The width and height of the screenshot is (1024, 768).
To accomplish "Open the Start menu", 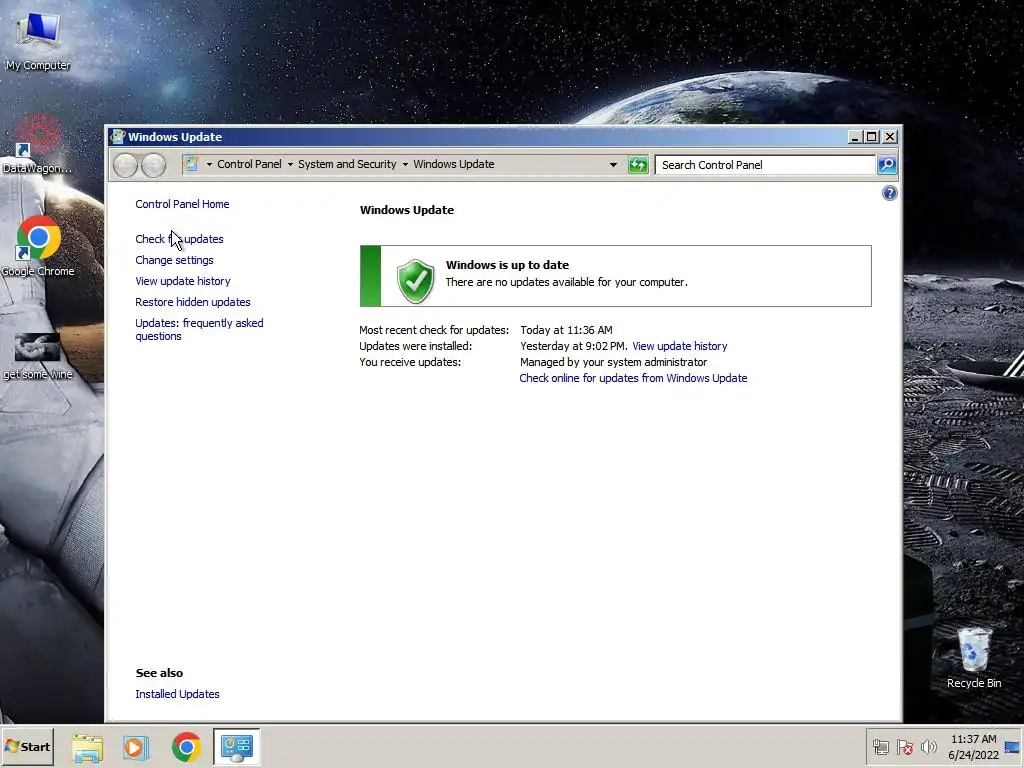I will pos(27,746).
